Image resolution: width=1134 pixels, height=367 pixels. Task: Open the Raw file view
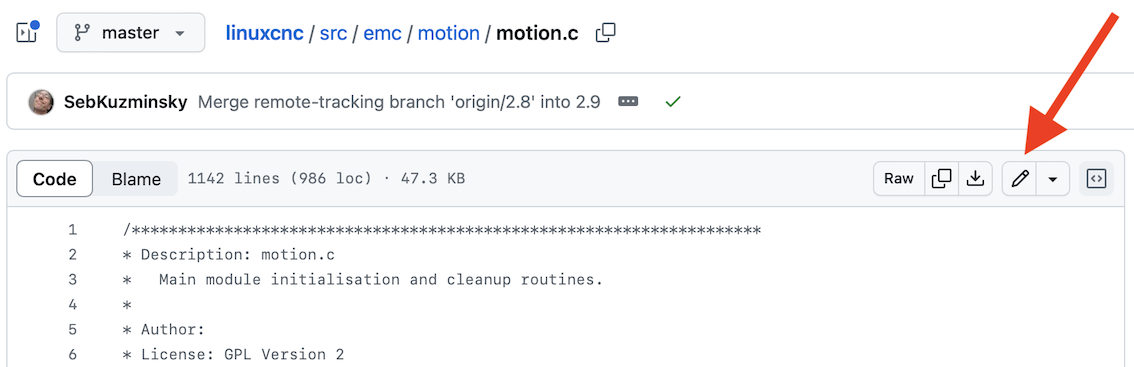(899, 179)
